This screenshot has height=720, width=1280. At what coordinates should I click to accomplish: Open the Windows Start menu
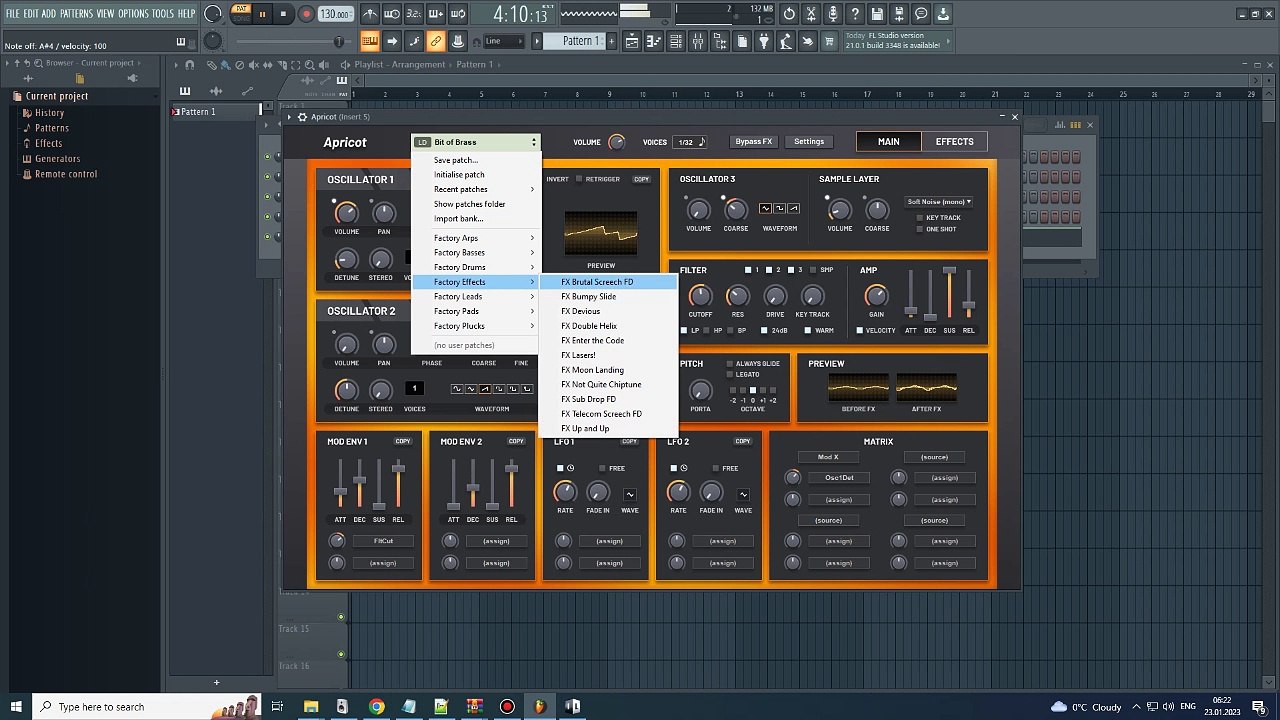16,707
